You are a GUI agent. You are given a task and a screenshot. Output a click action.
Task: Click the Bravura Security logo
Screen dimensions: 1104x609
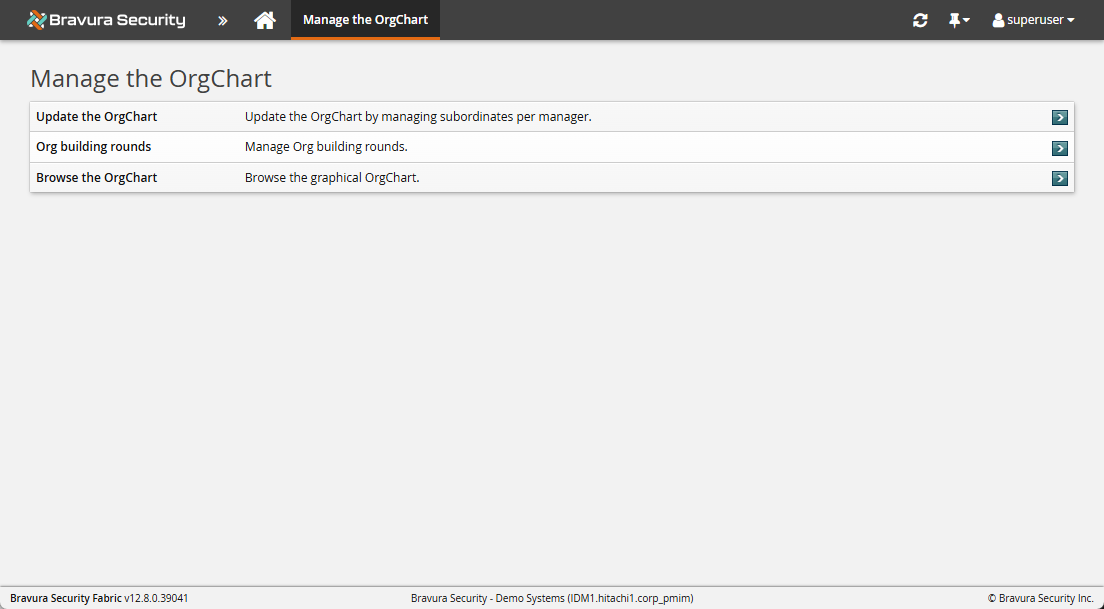[105, 19]
